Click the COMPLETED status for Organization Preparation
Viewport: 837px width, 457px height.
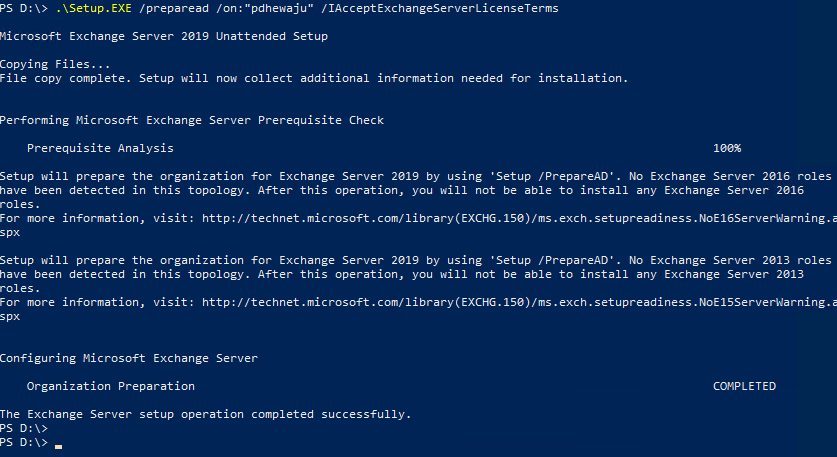click(x=745, y=386)
